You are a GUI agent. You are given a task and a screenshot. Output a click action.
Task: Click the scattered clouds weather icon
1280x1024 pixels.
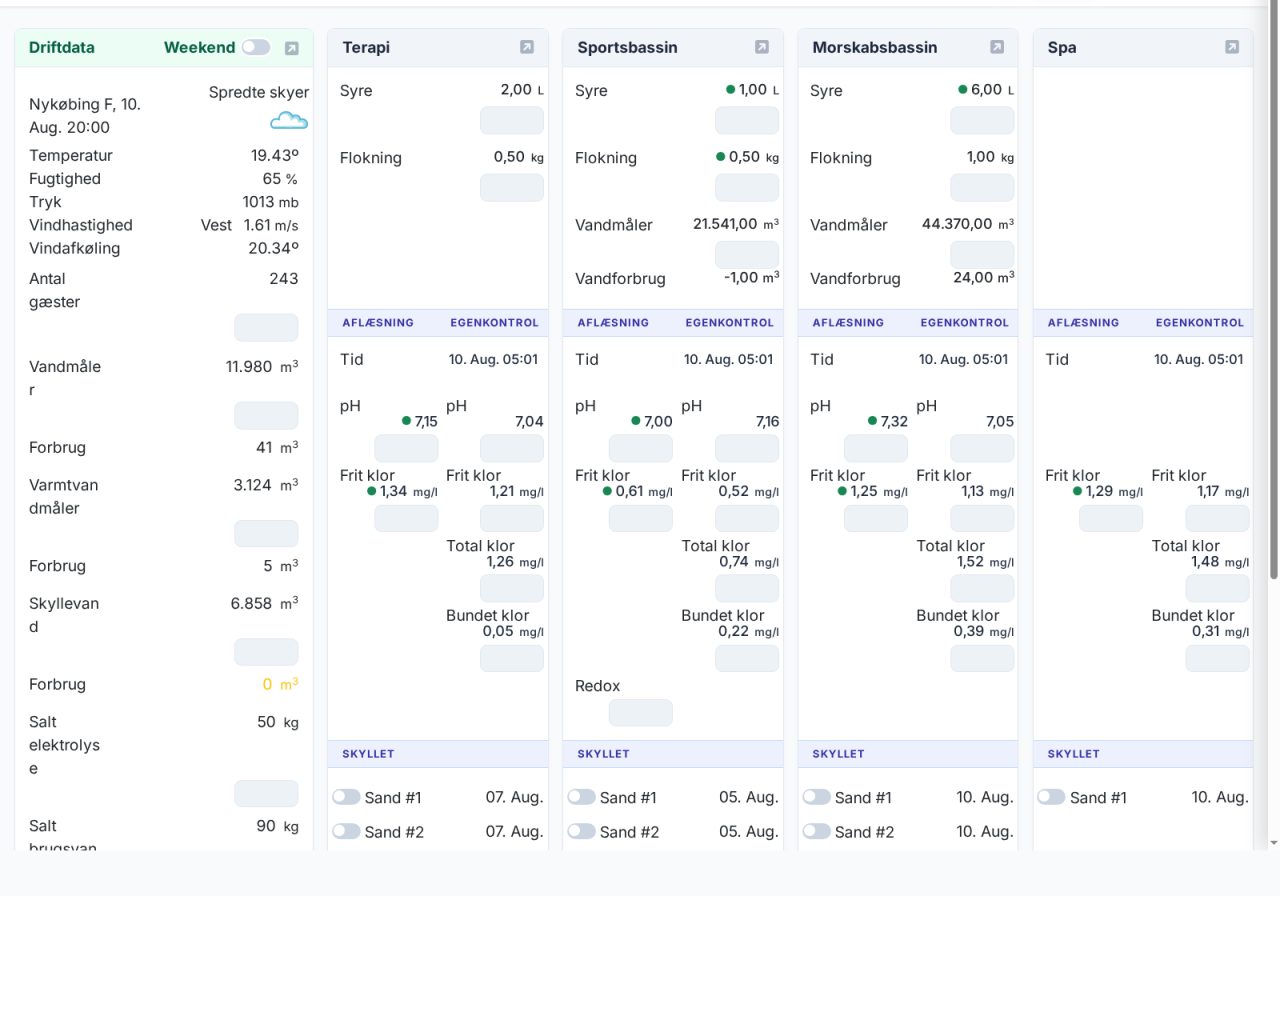(x=289, y=121)
